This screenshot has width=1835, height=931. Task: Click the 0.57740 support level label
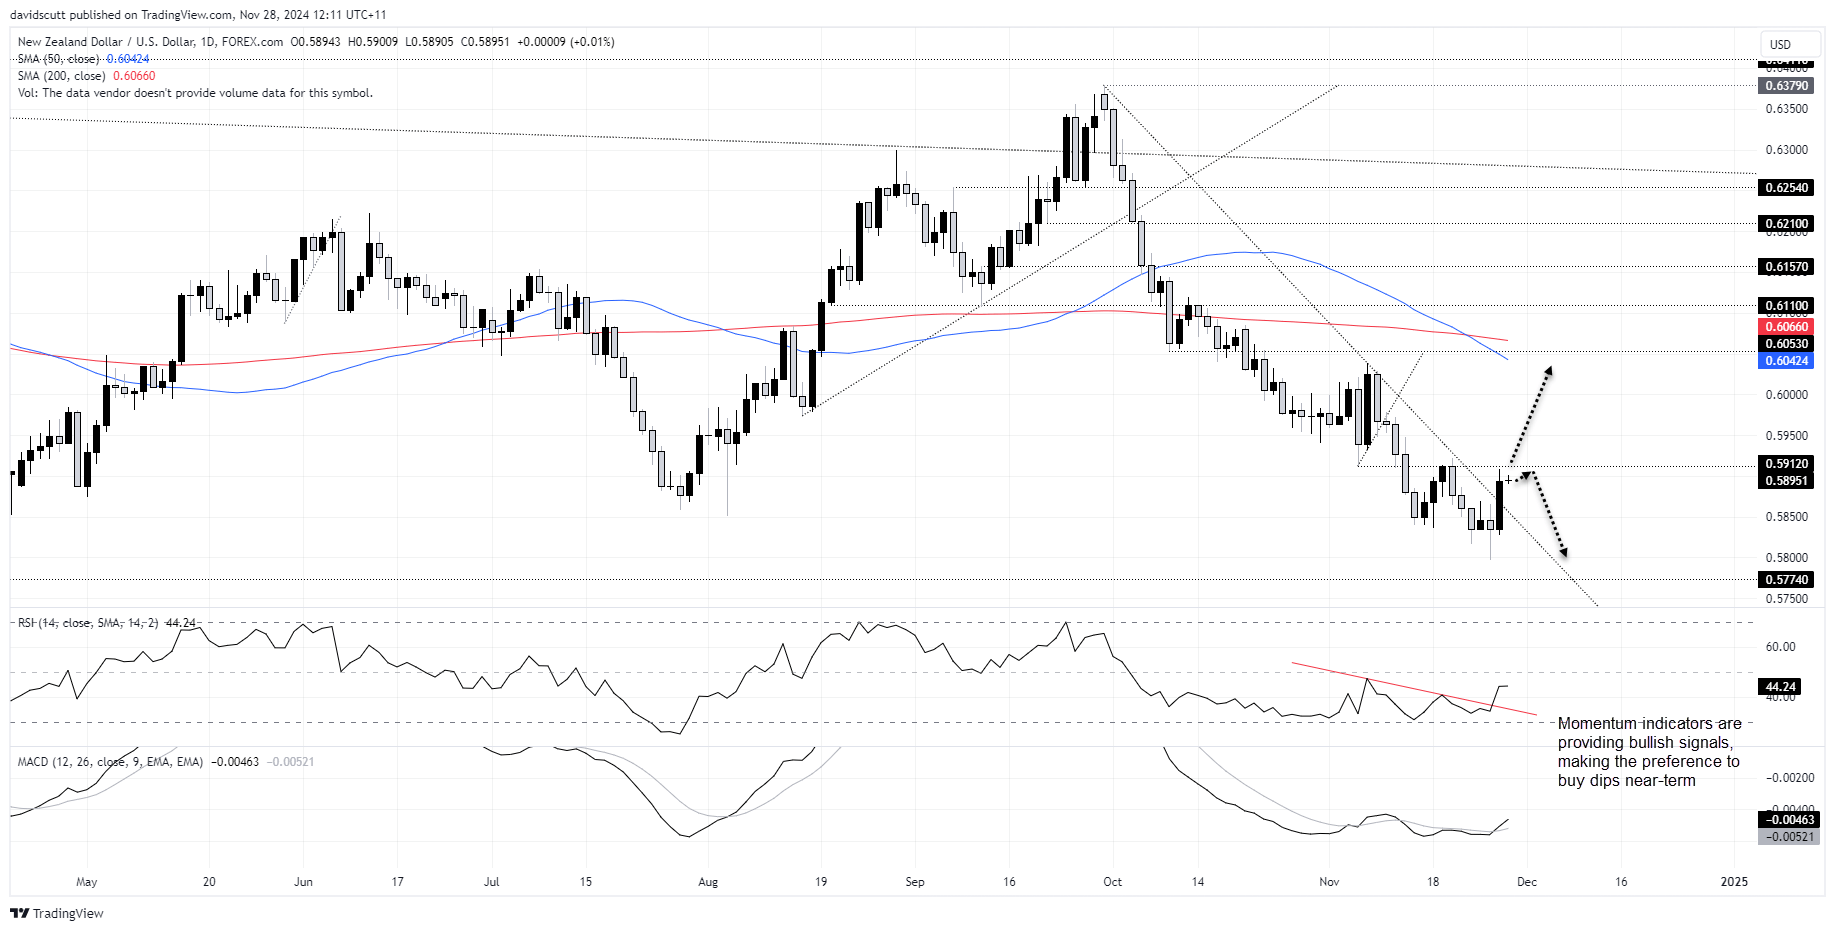tap(1786, 580)
